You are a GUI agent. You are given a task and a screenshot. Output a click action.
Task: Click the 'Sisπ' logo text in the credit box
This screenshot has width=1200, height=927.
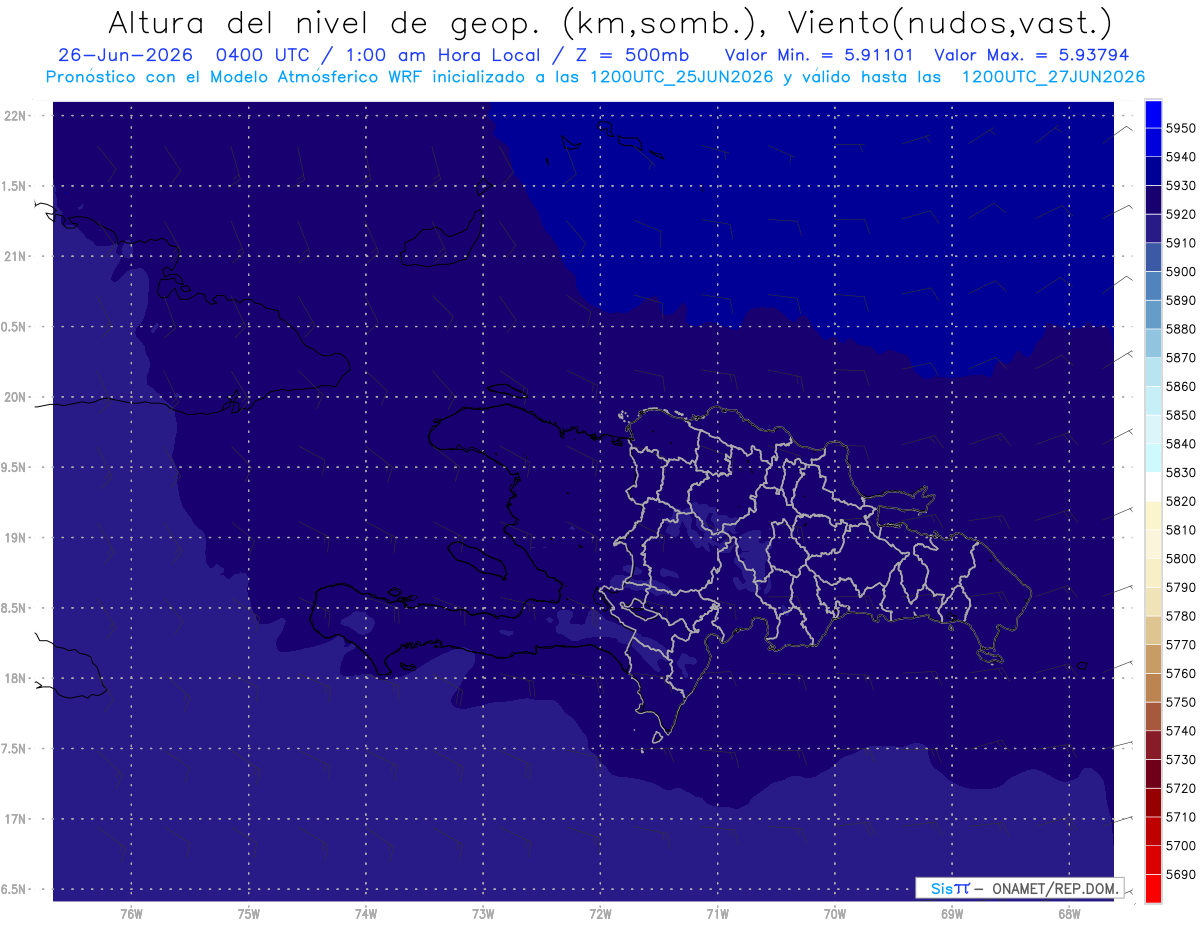[x=949, y=888]
